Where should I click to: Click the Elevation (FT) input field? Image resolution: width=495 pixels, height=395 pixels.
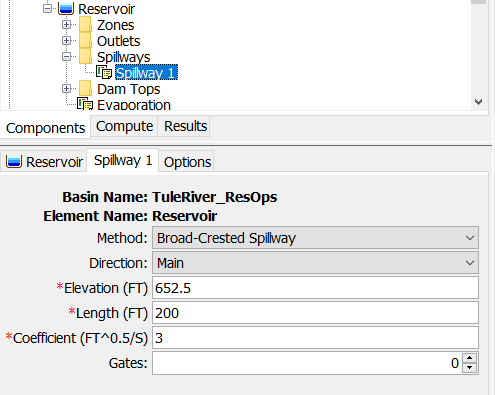(315, 288)
